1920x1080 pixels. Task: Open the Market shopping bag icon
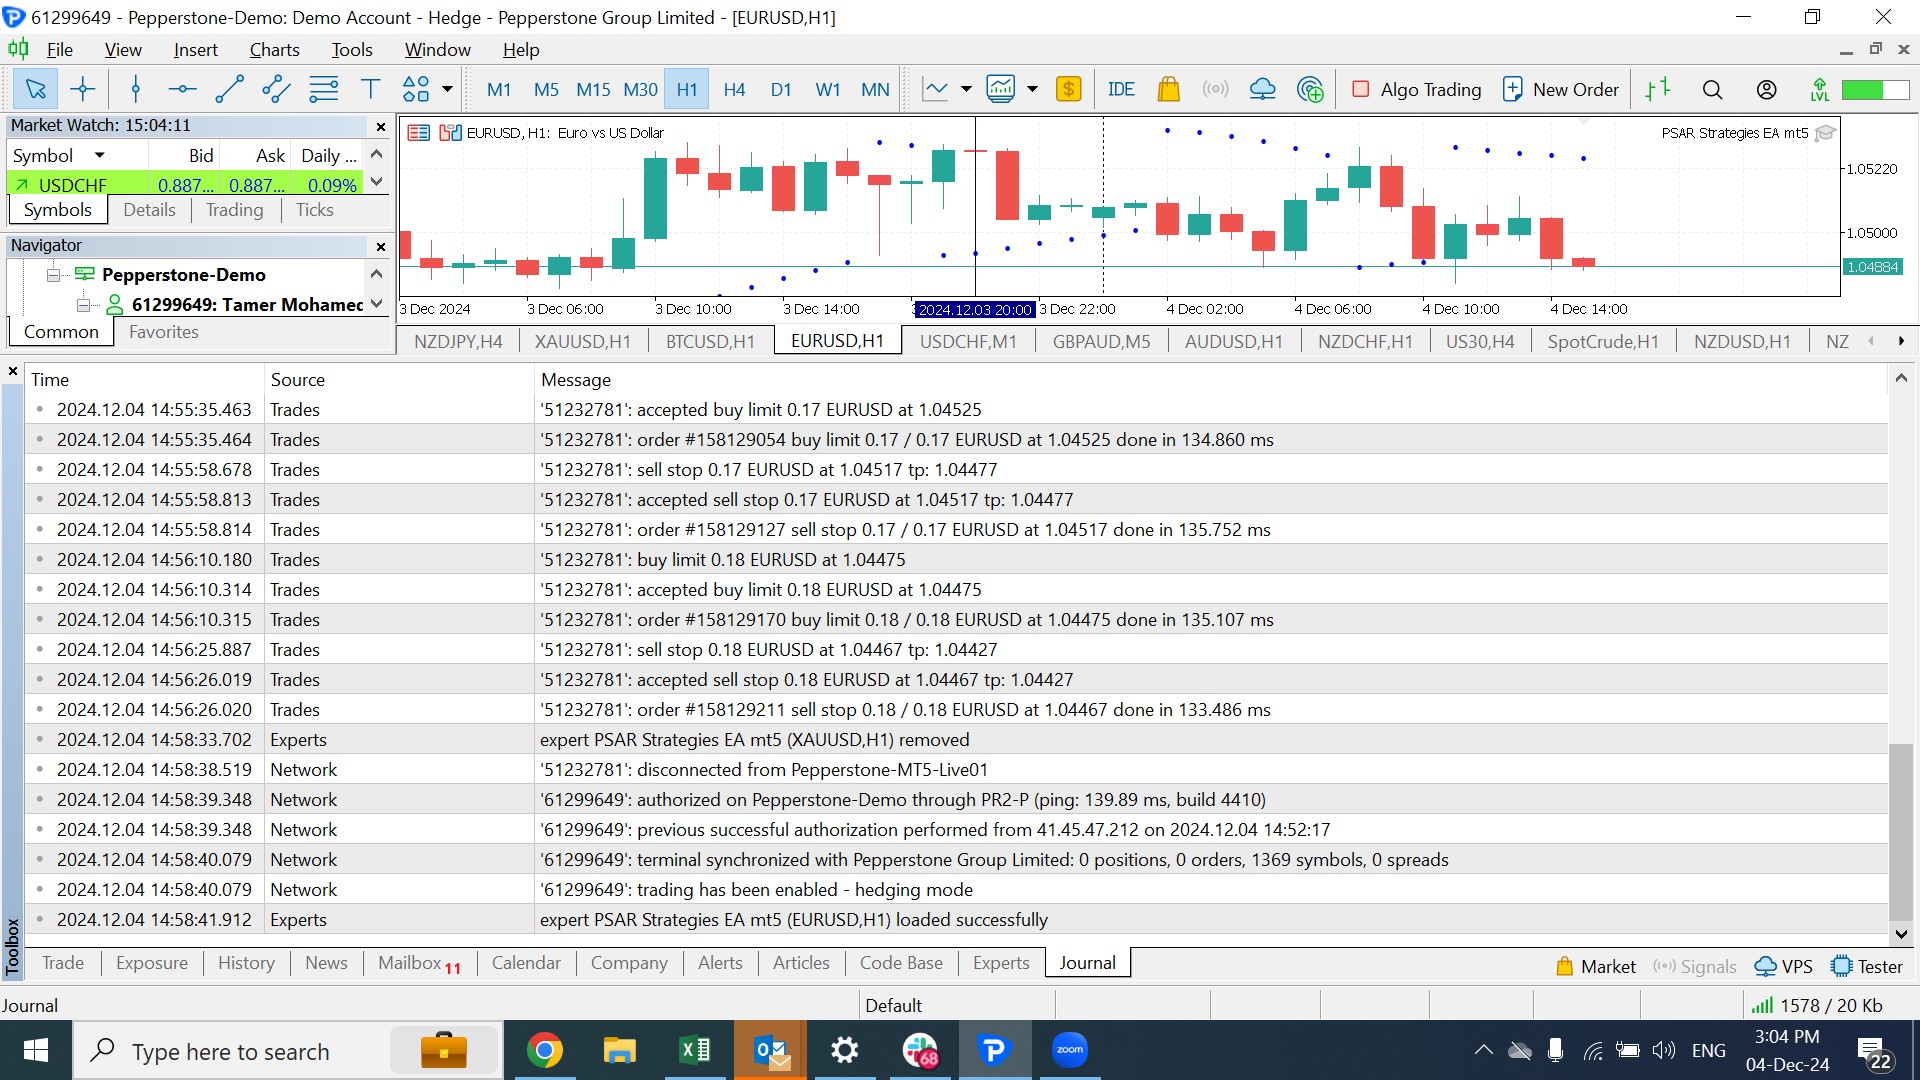(1168, 90)
